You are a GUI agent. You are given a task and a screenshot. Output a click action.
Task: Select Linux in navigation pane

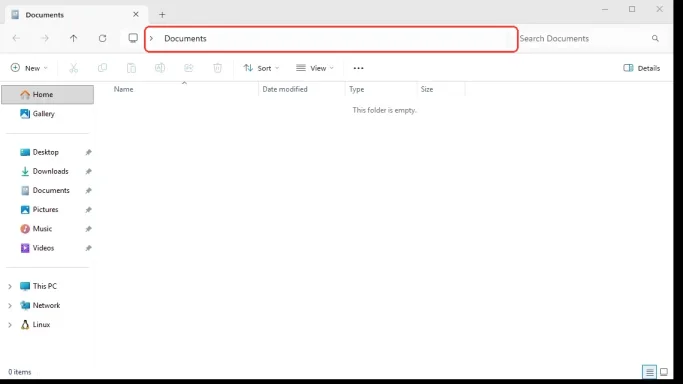(x=41, y=324)
